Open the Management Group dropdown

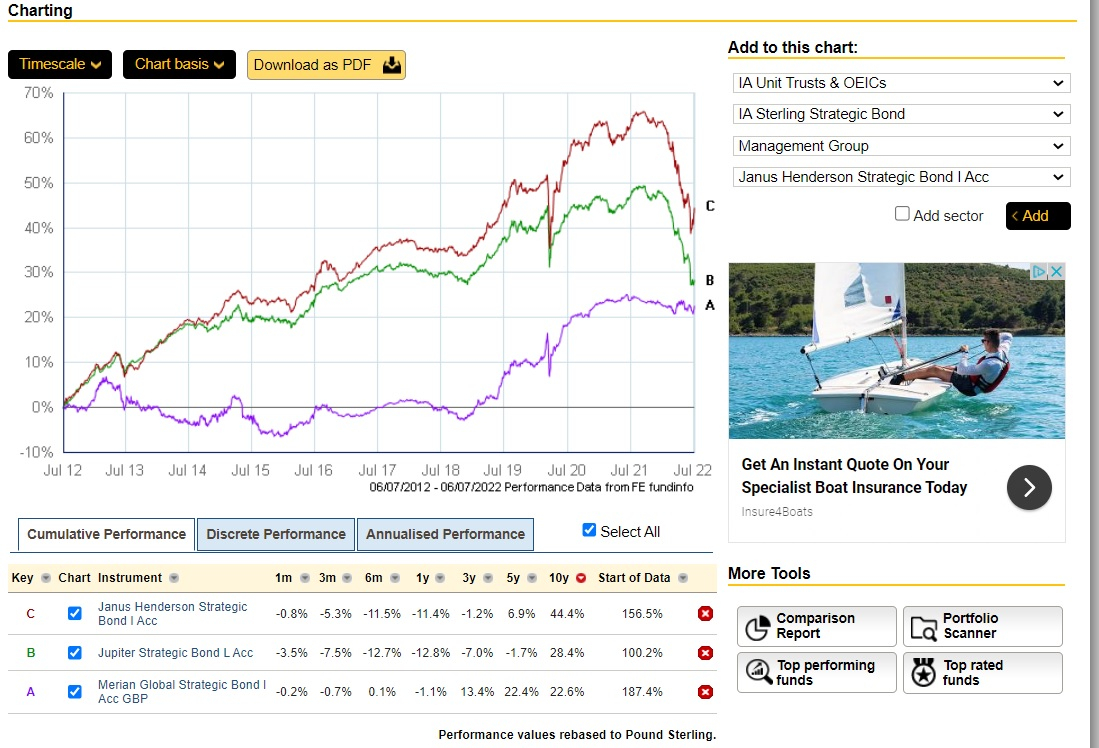pyautogui.click(x=900, y=146)
